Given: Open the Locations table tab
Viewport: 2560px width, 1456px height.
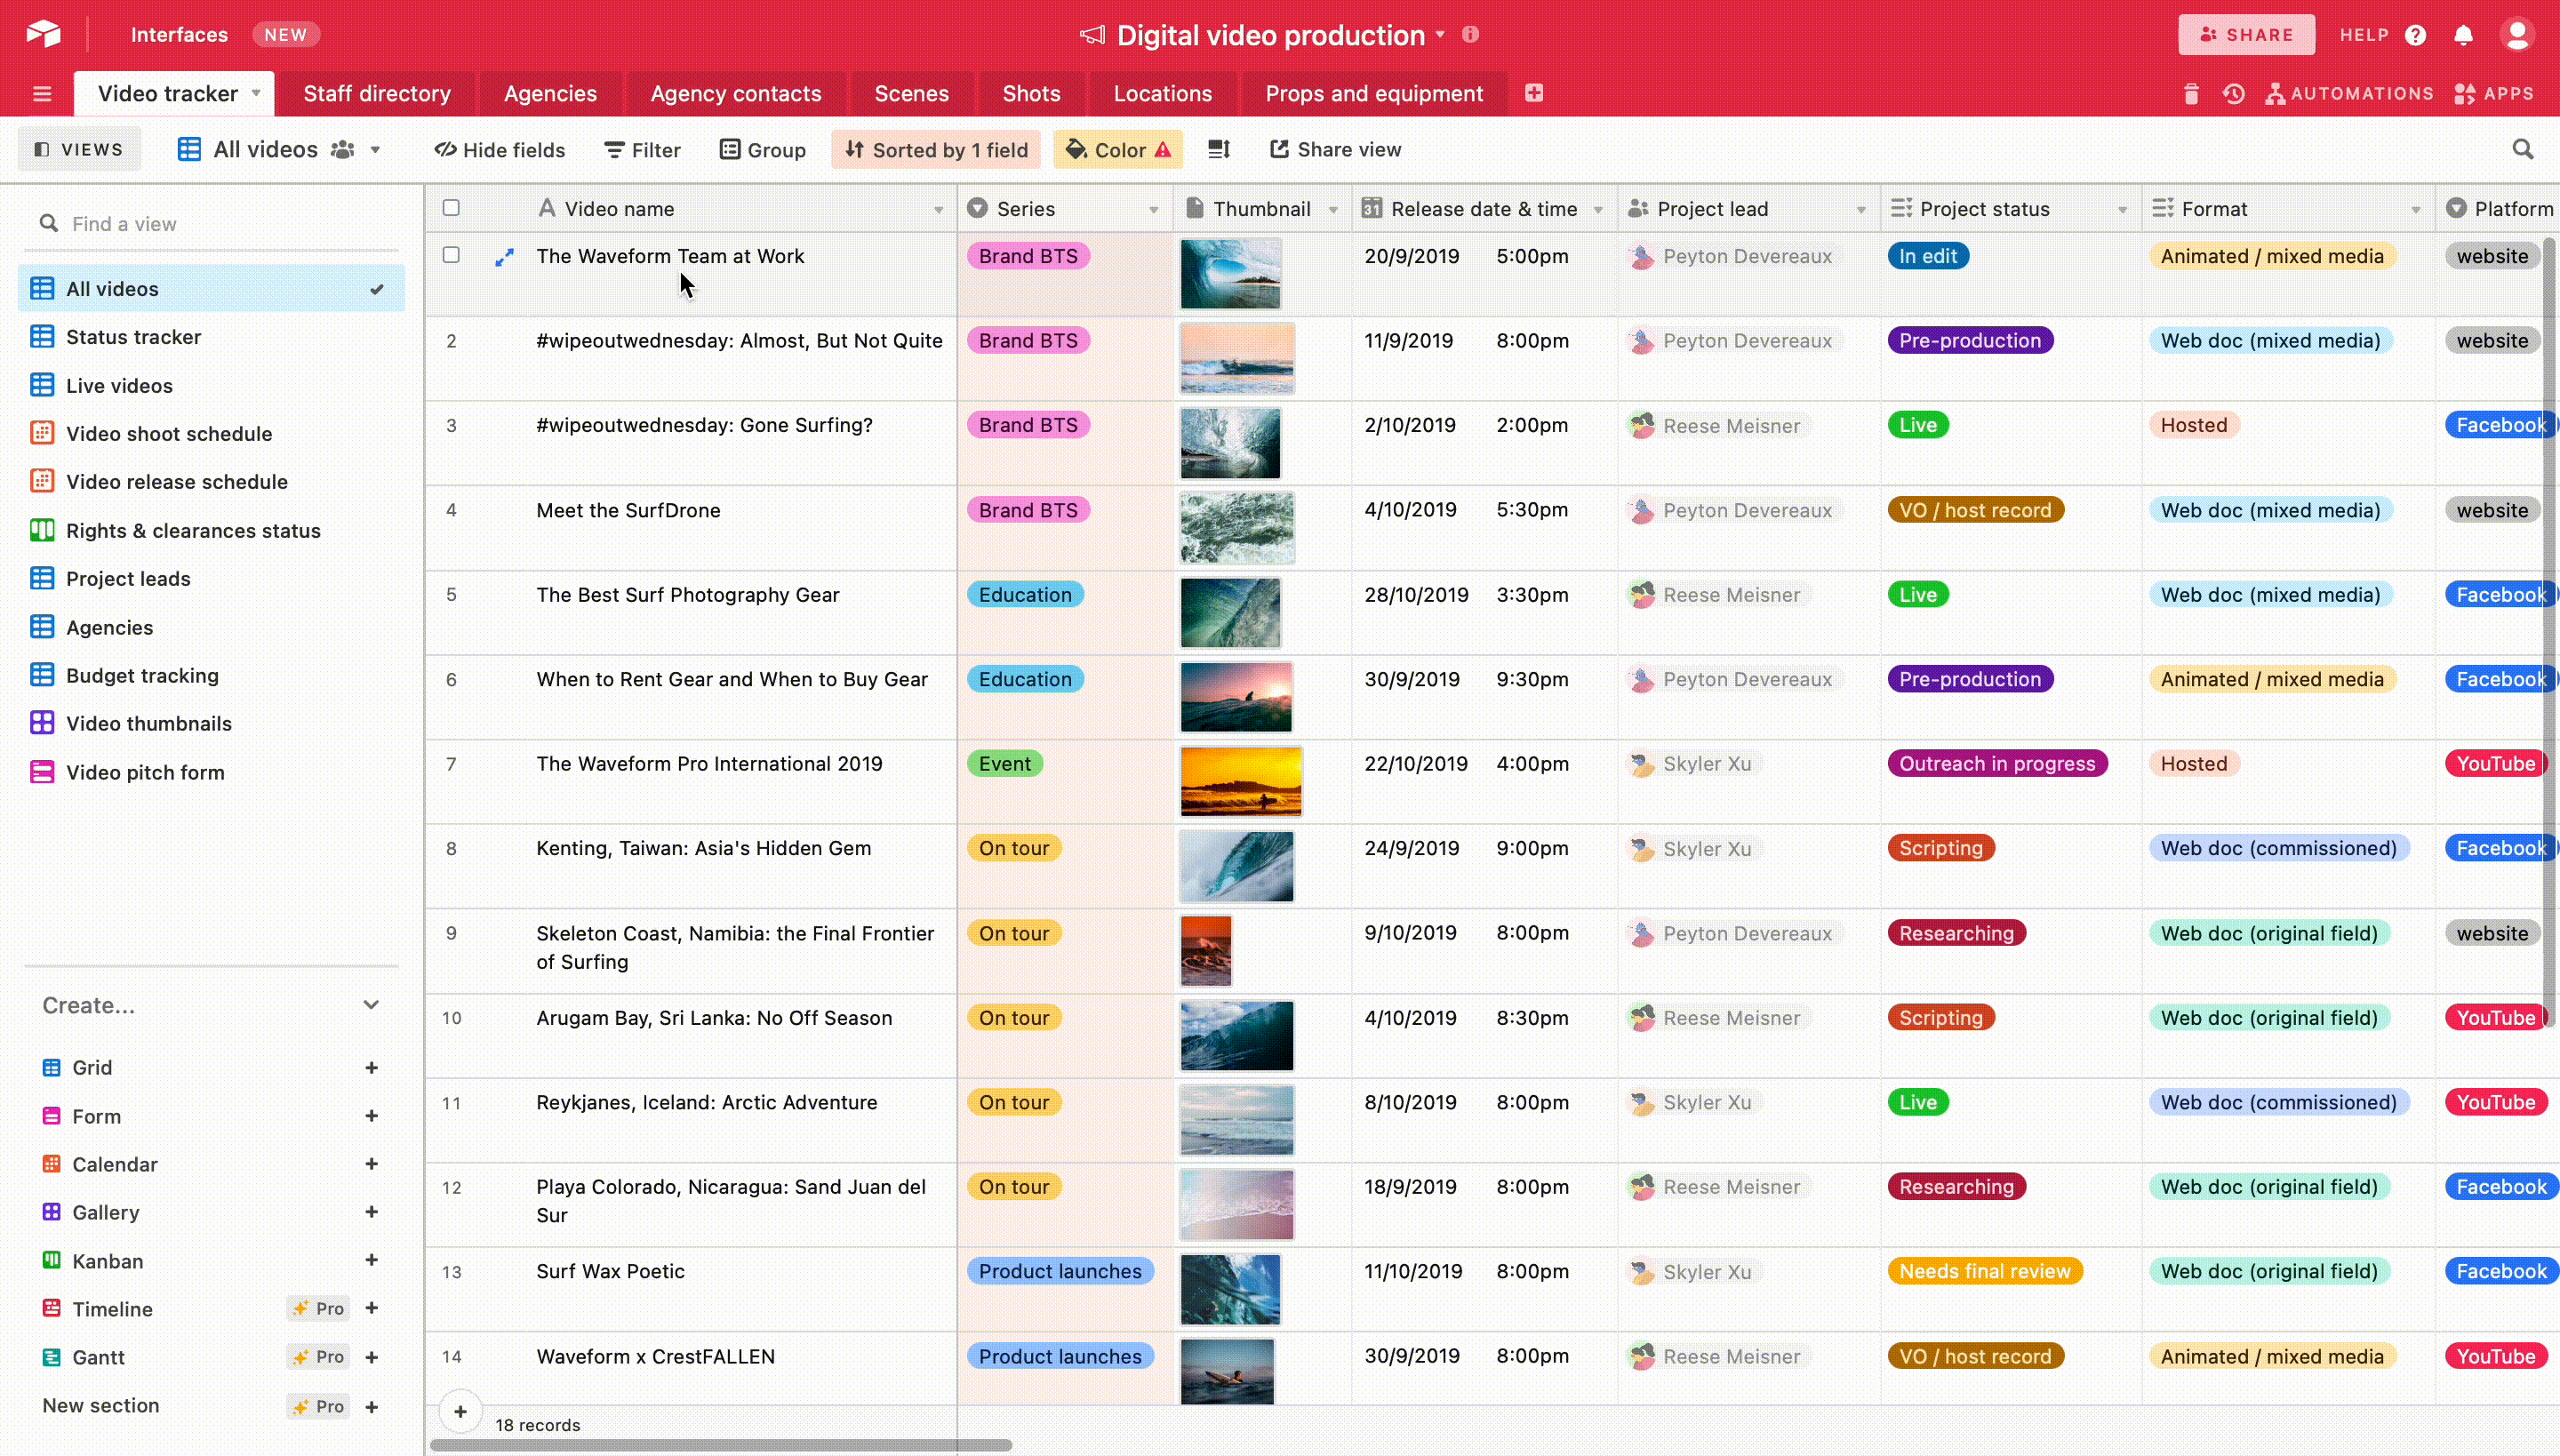Looking at the screenshot, I should tap(1162, 94).
